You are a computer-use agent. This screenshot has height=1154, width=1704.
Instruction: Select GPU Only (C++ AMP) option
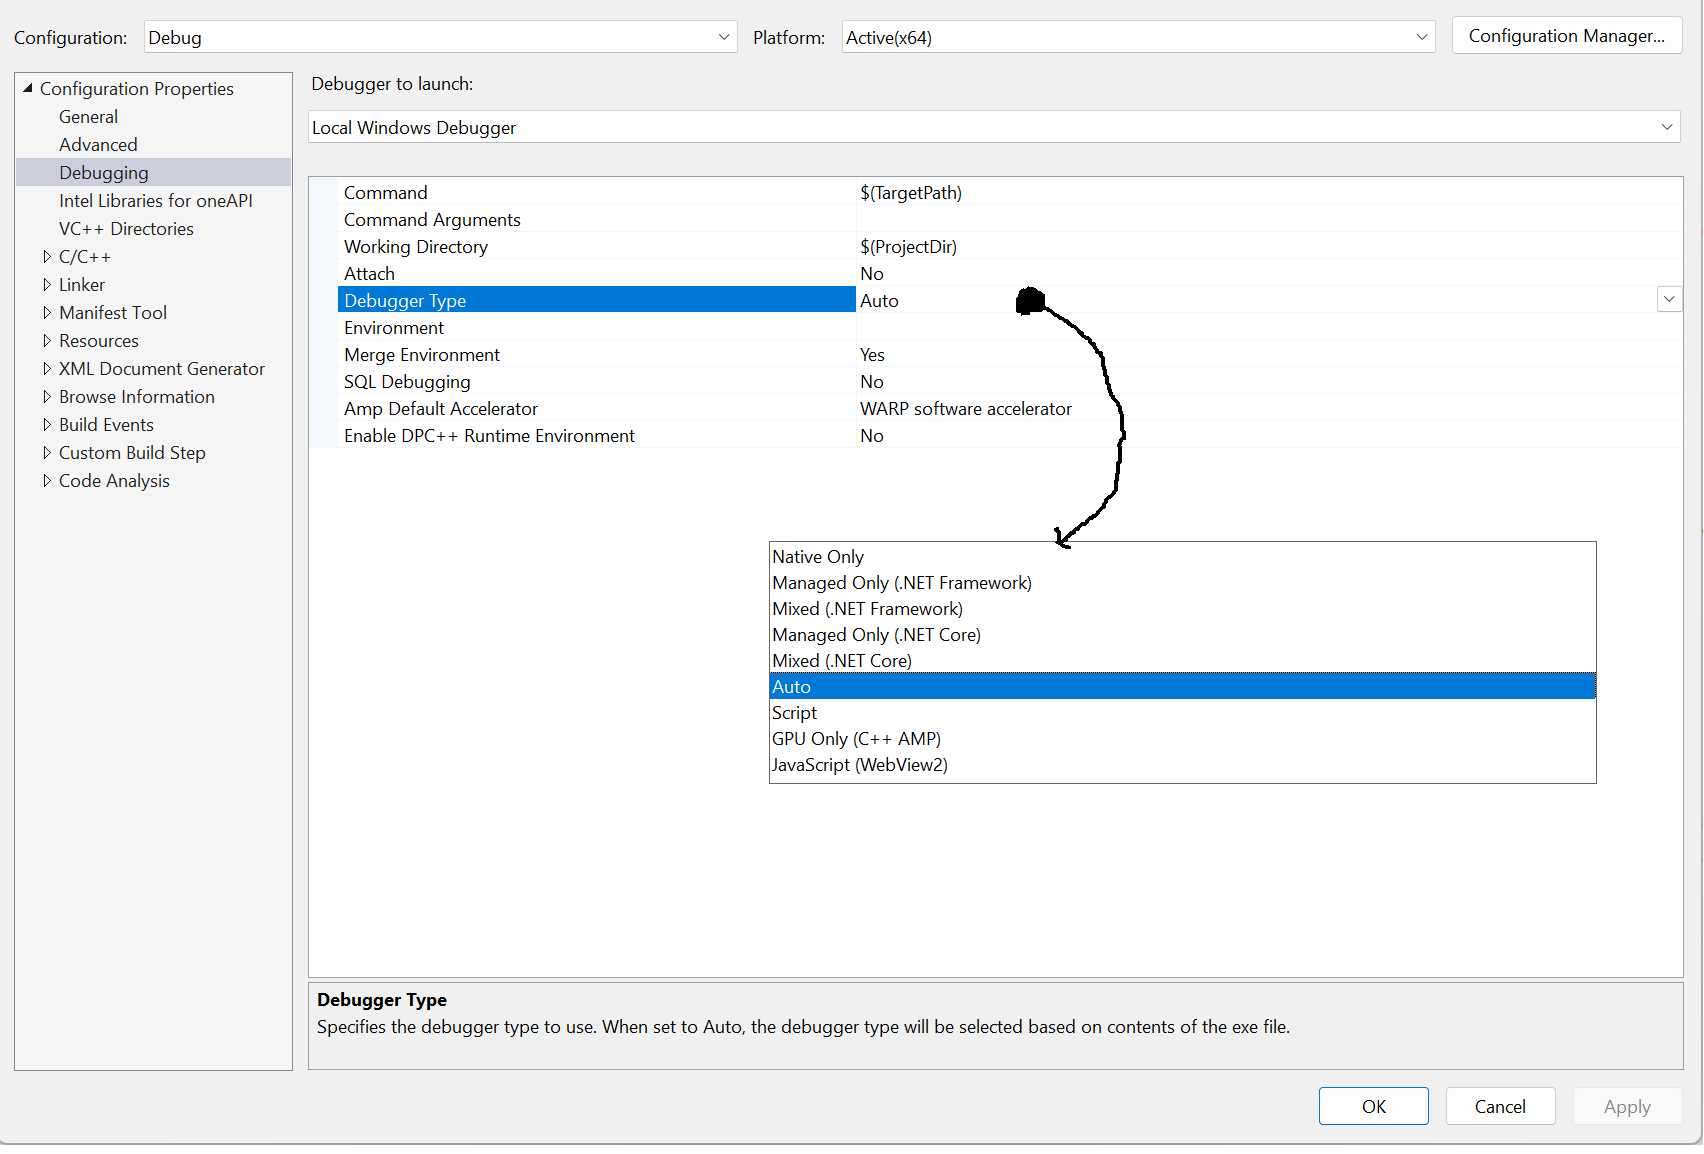(x=855, y=738)
